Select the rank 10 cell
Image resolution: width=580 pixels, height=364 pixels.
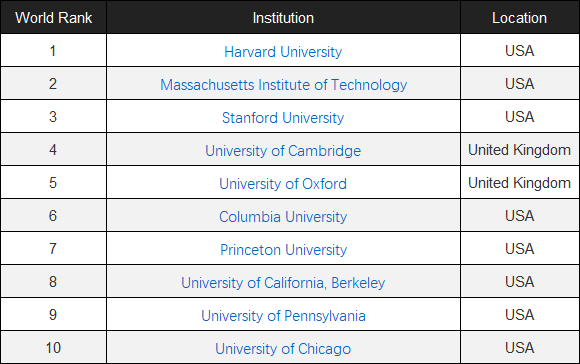[x=54, y=348]
